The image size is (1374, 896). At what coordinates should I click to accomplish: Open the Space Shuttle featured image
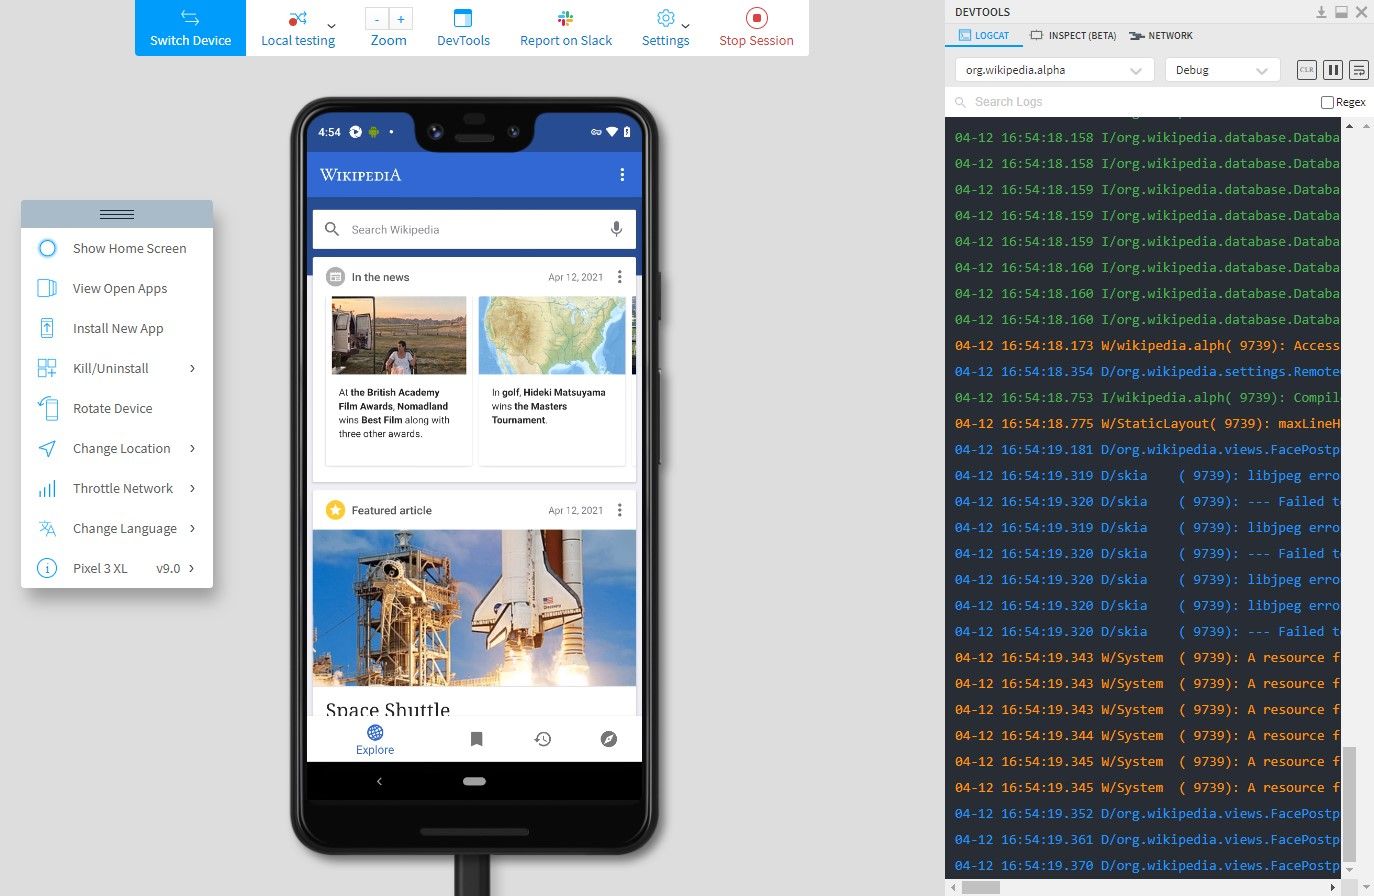click(x=474, y=608)
